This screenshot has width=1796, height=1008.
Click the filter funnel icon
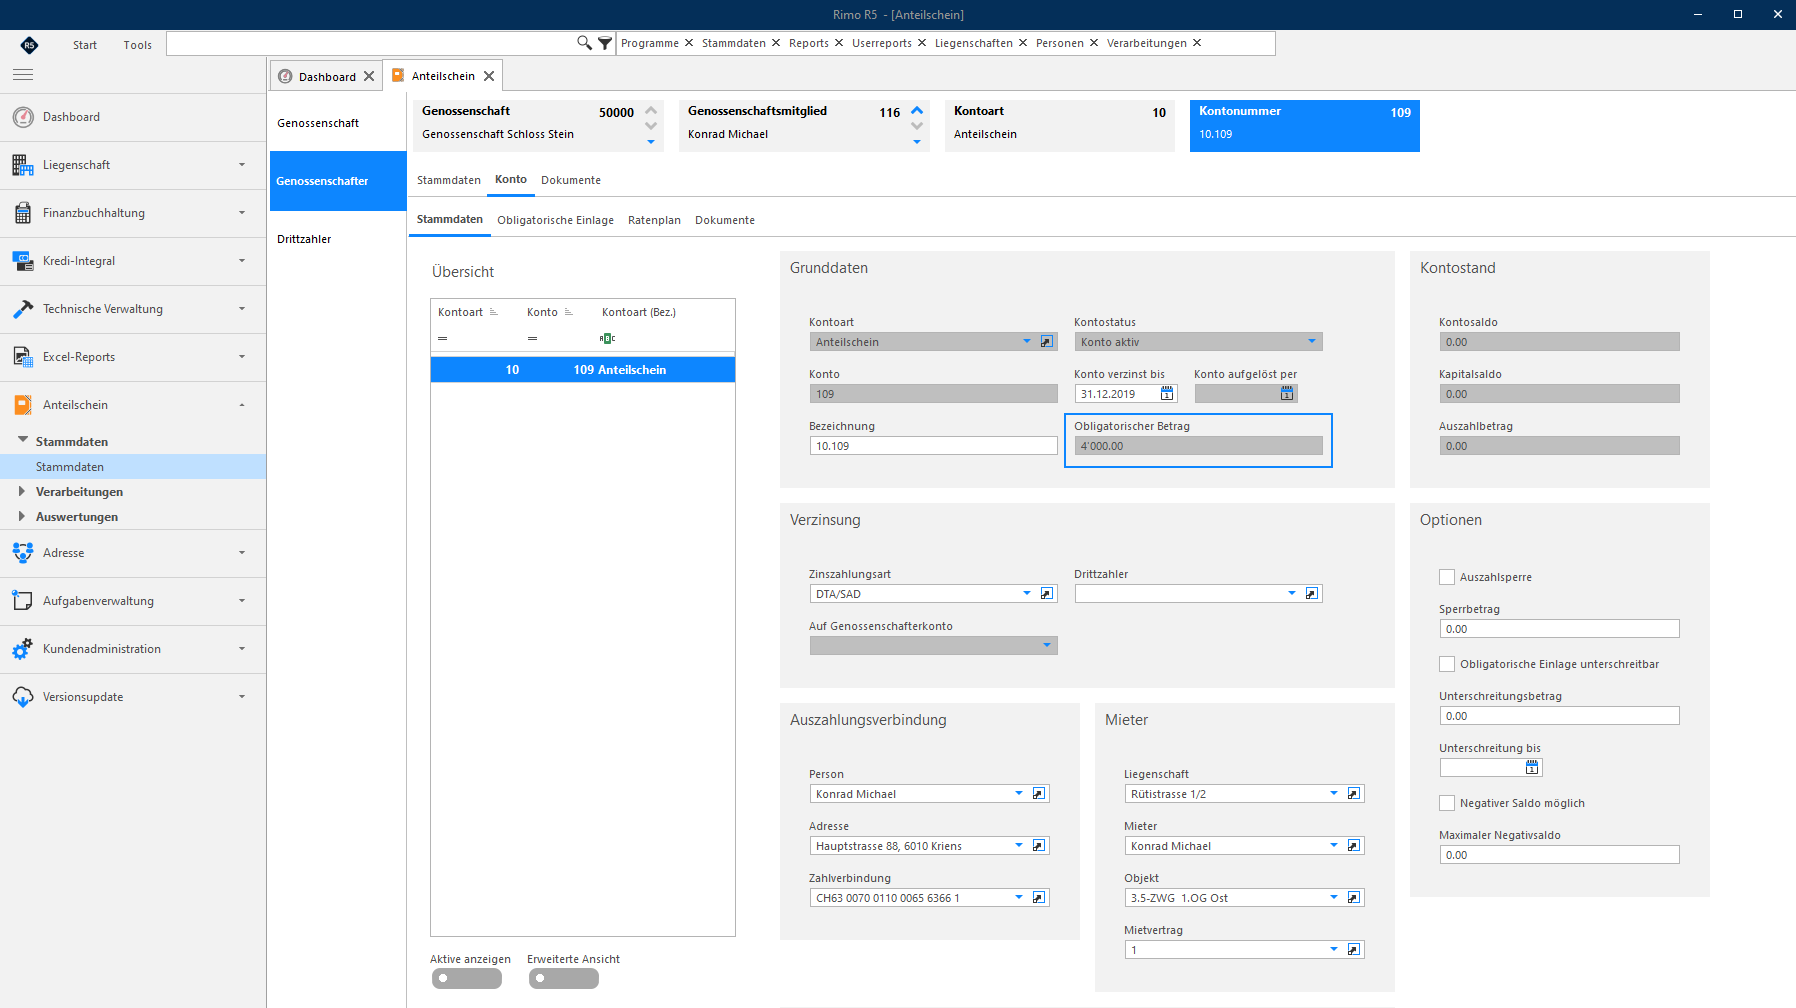pyautogui.click(x=605, y=43)
